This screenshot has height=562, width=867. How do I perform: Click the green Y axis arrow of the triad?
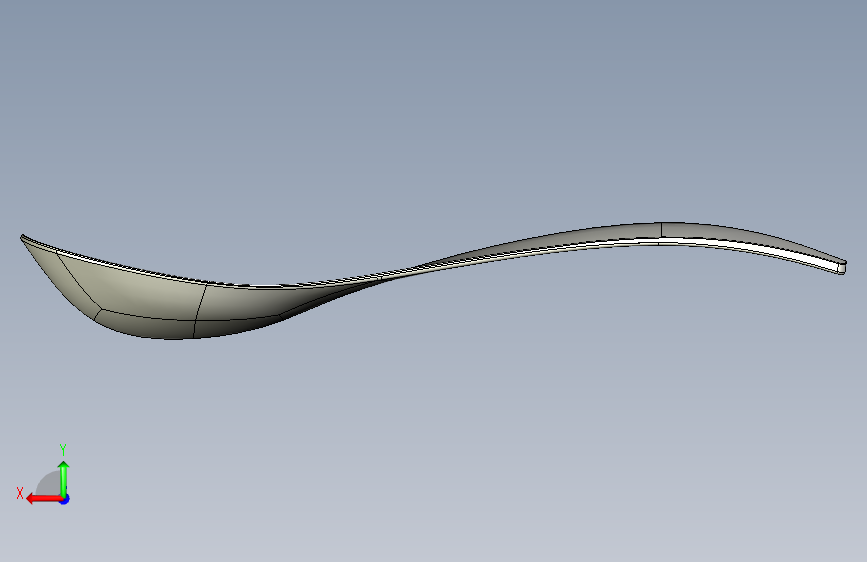pyautogui.click(x=64, y=478)
